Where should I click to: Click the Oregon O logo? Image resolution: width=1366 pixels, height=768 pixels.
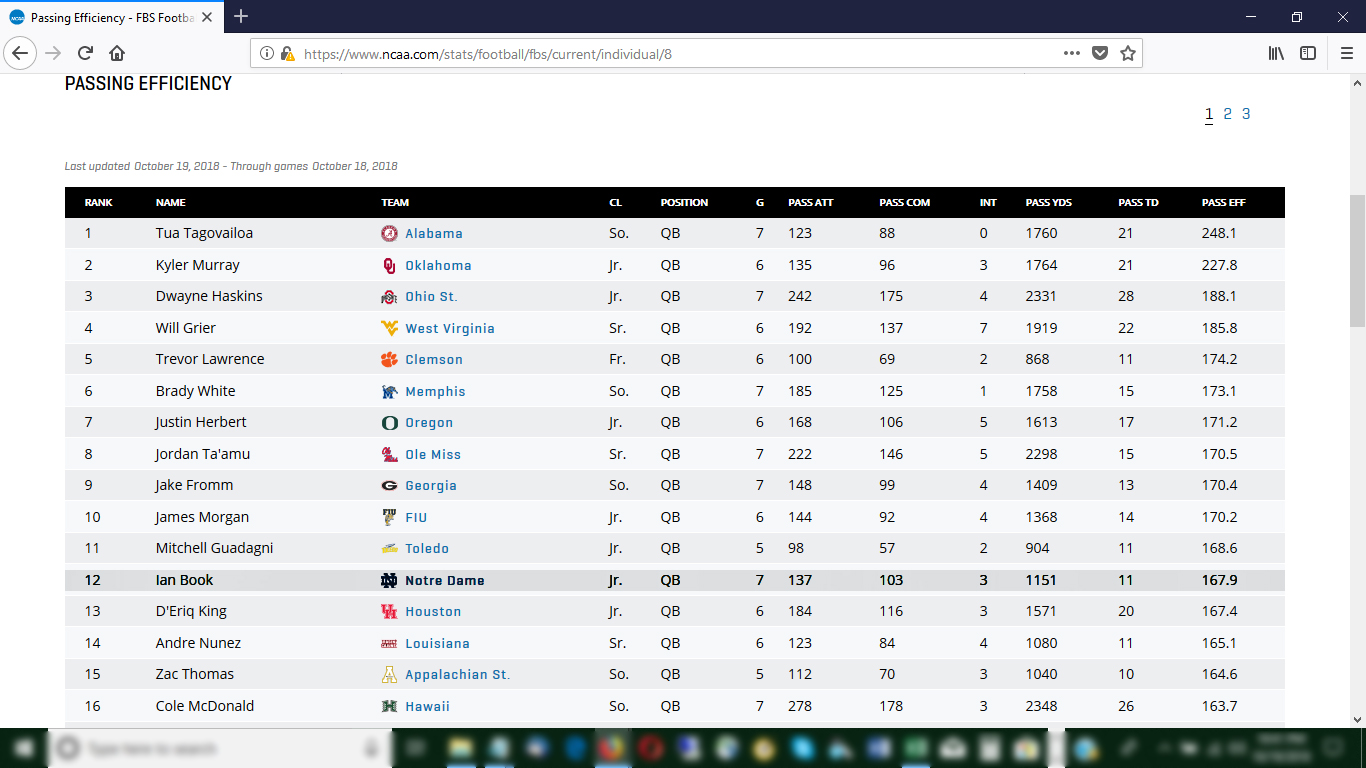click(389, 423)
